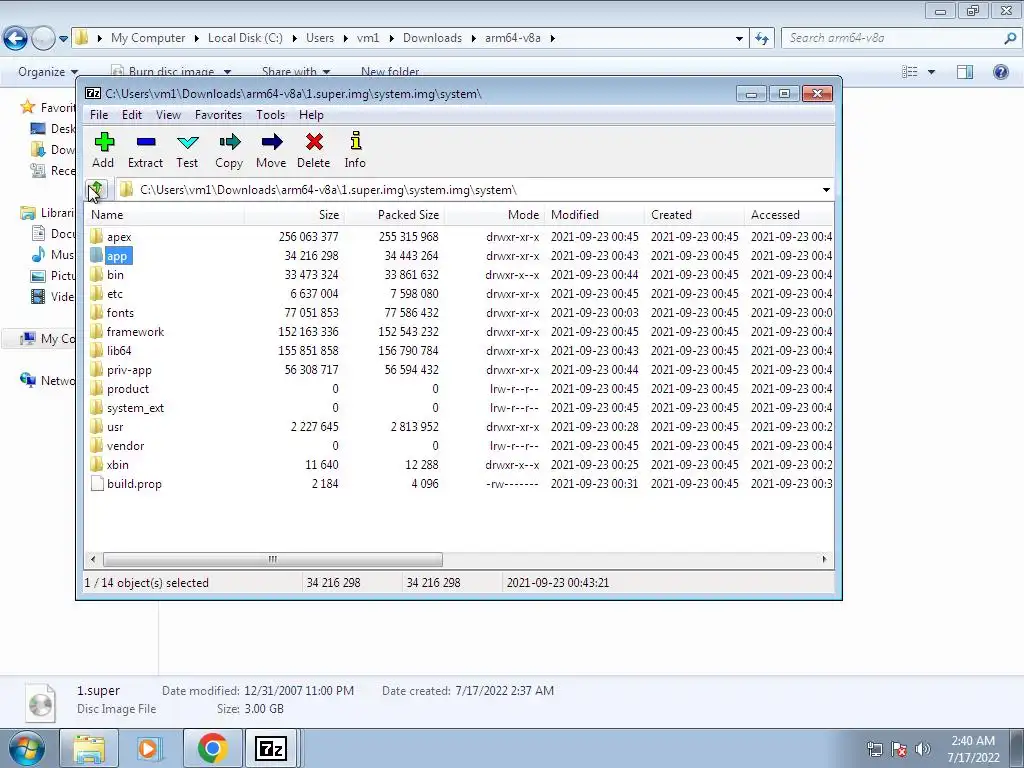Click My Computer in breadcrumb path
Image resolution: width=1024 pixels, height=768 pixels.
pyautogui.click(x=148, y=39)
